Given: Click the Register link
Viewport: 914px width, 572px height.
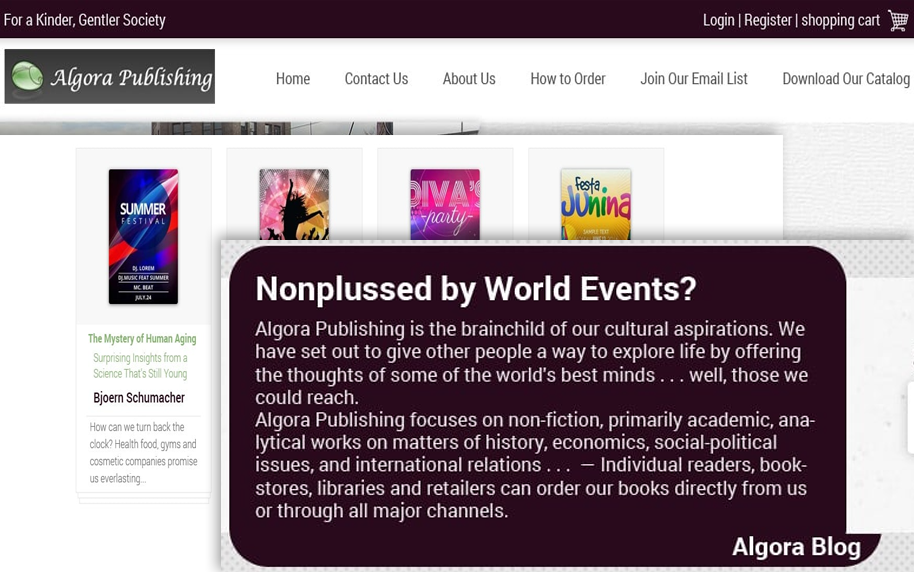Looking at the screenshot, I should coord(767,20).
